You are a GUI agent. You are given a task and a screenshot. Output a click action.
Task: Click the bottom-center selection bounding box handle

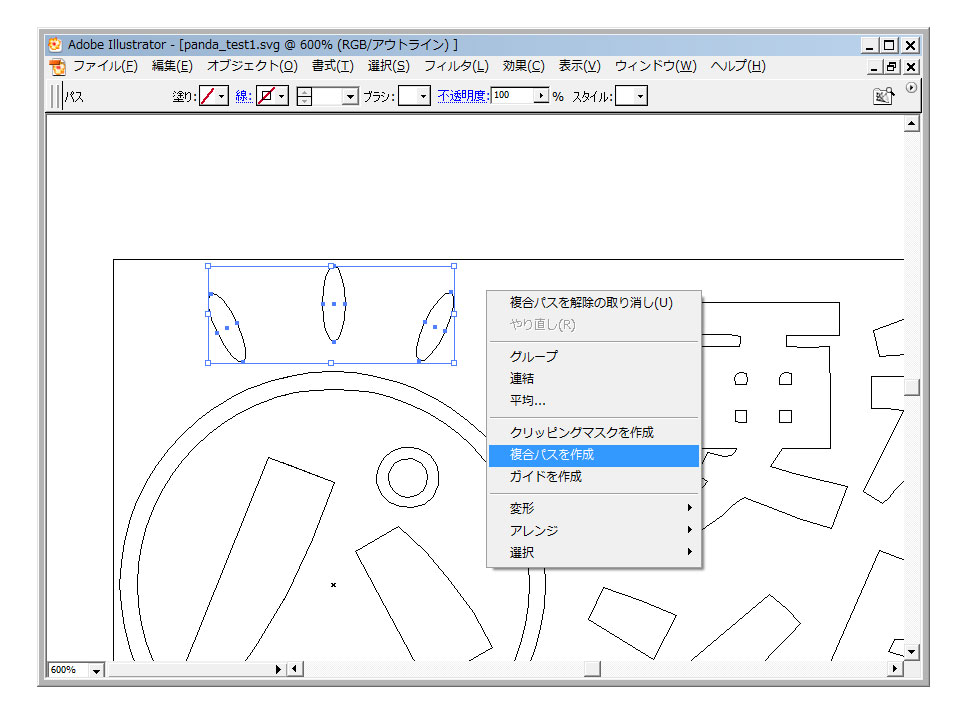[331, 363]
